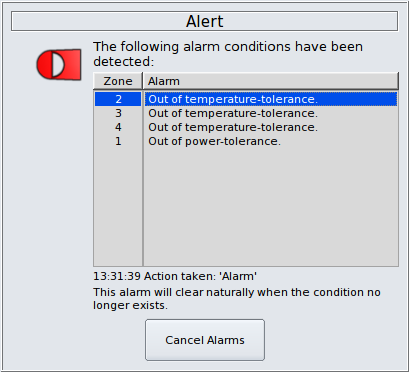This screenshot has height=372, width=409.
Task: Sort list by the Alarm column header
Action: (x=271, y=81)
